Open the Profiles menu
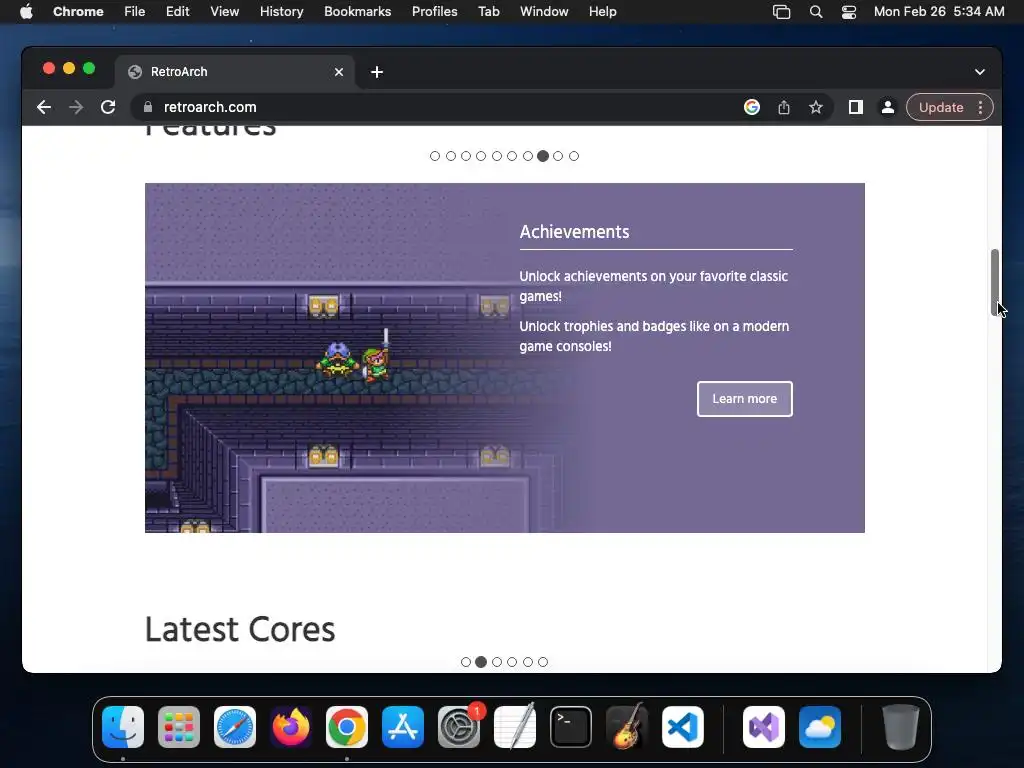1024x768 pixels. (434, 12)
